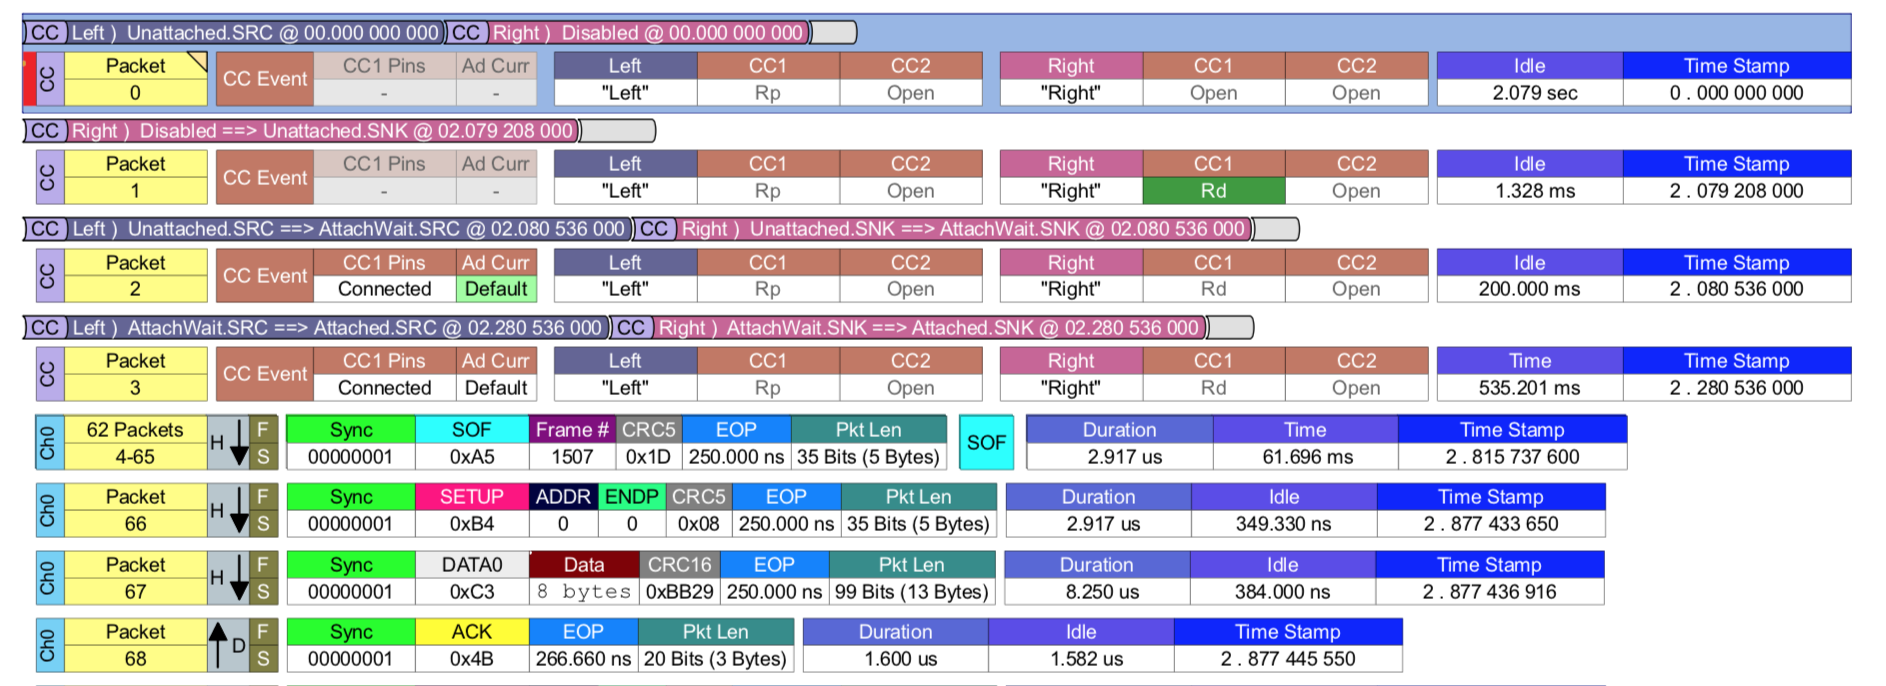This screenshot has width=1886, height=686.
Task: Click the green Rd cell in Packet 1
Action: tap(1213, 191)
